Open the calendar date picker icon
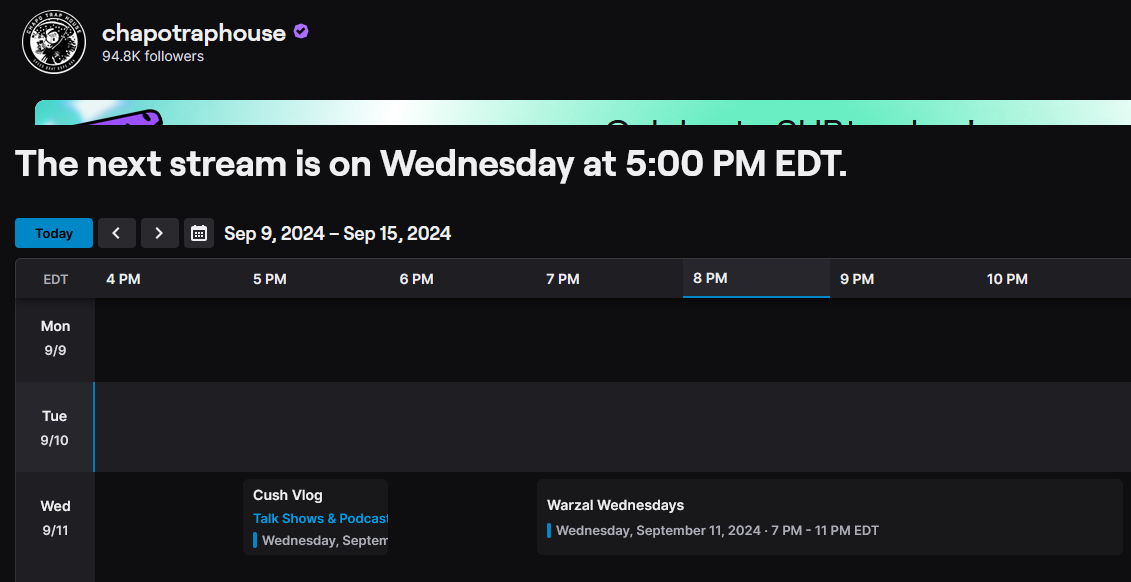1131x582 pixels. point(199,233)
